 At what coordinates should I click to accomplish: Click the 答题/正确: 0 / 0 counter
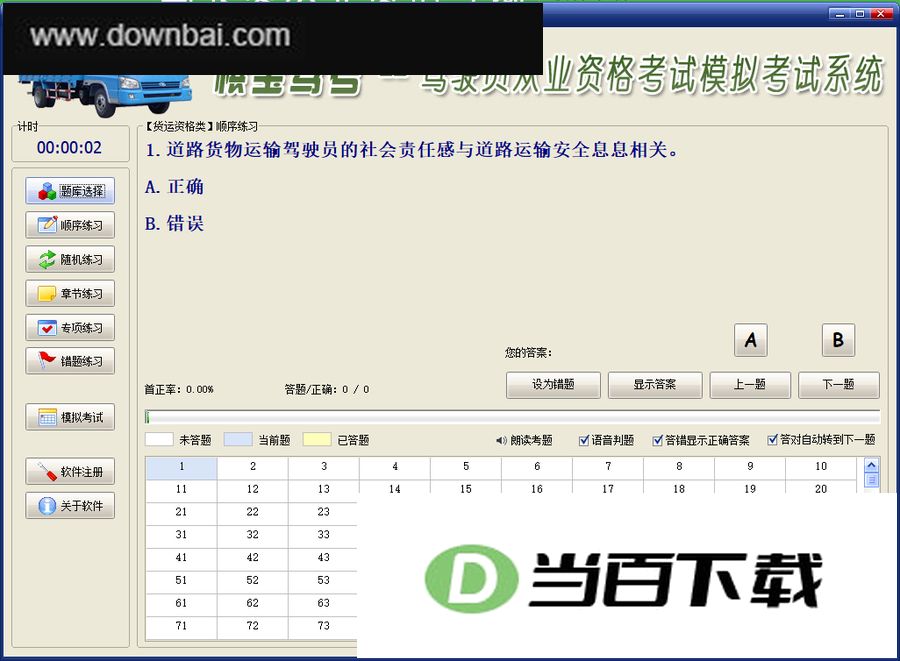pyautogui.click(x=327, y=390)
